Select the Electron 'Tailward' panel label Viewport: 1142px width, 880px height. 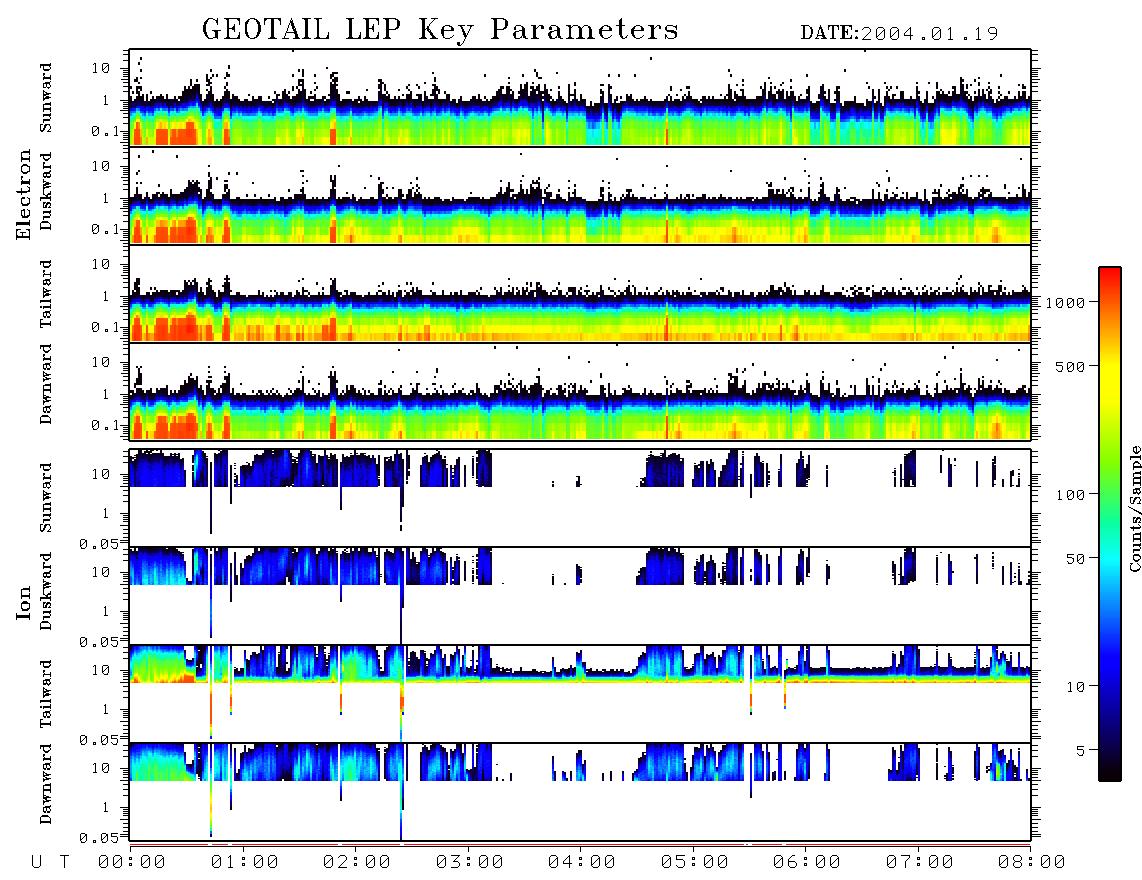pyautogui.click(x=46, y=294)
